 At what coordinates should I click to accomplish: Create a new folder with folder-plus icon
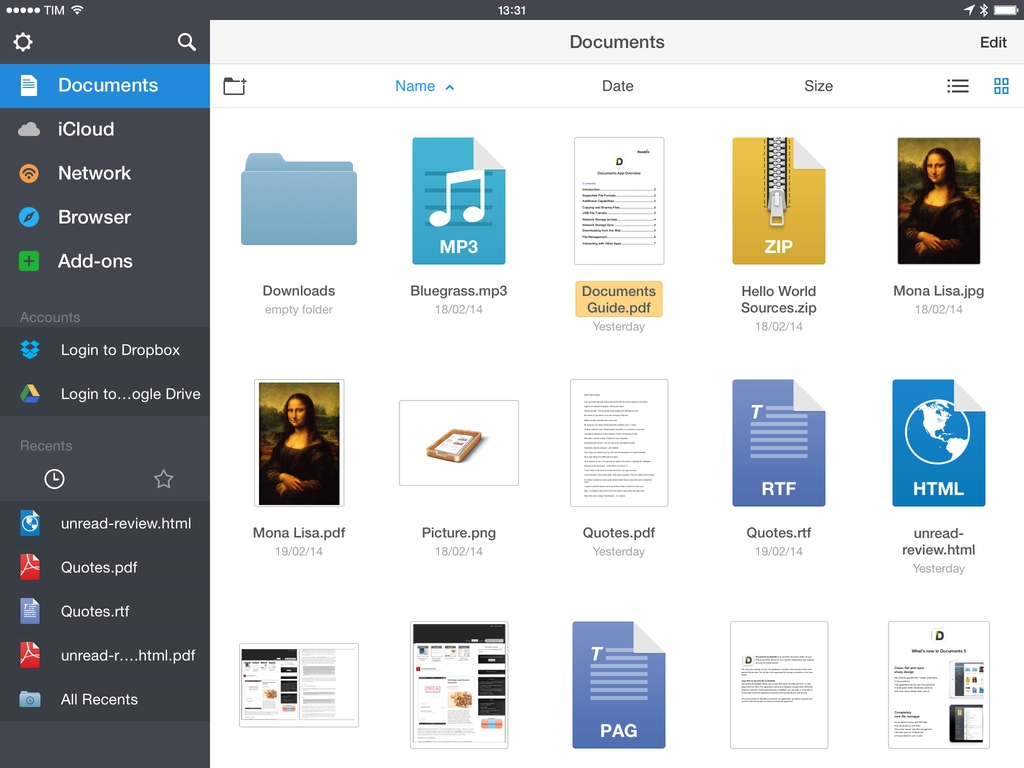235,86
